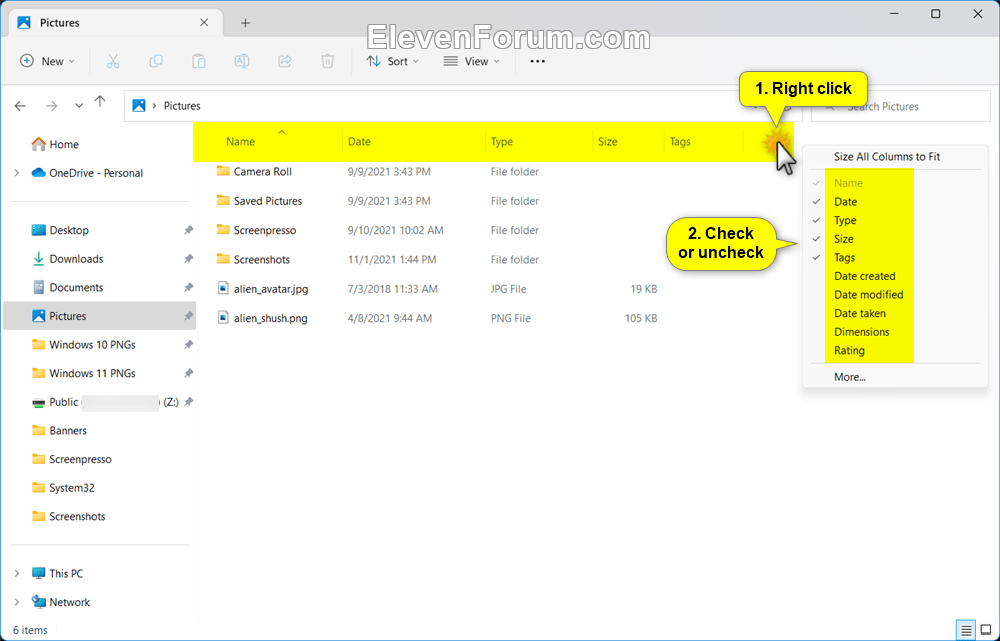Select Size All Columns to Fit
Screen dimensions: 1000x641
pos(887,156)
